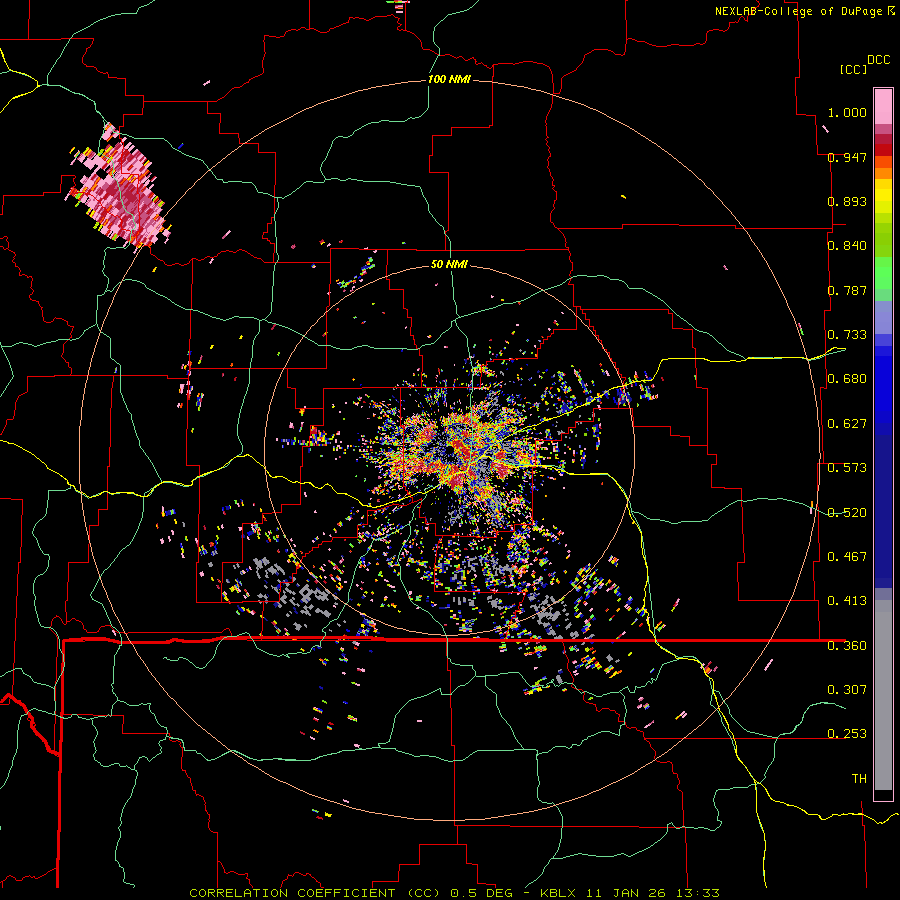
Task: Click the 50 NMI range ring label
Action: click(x=449, y=264)
